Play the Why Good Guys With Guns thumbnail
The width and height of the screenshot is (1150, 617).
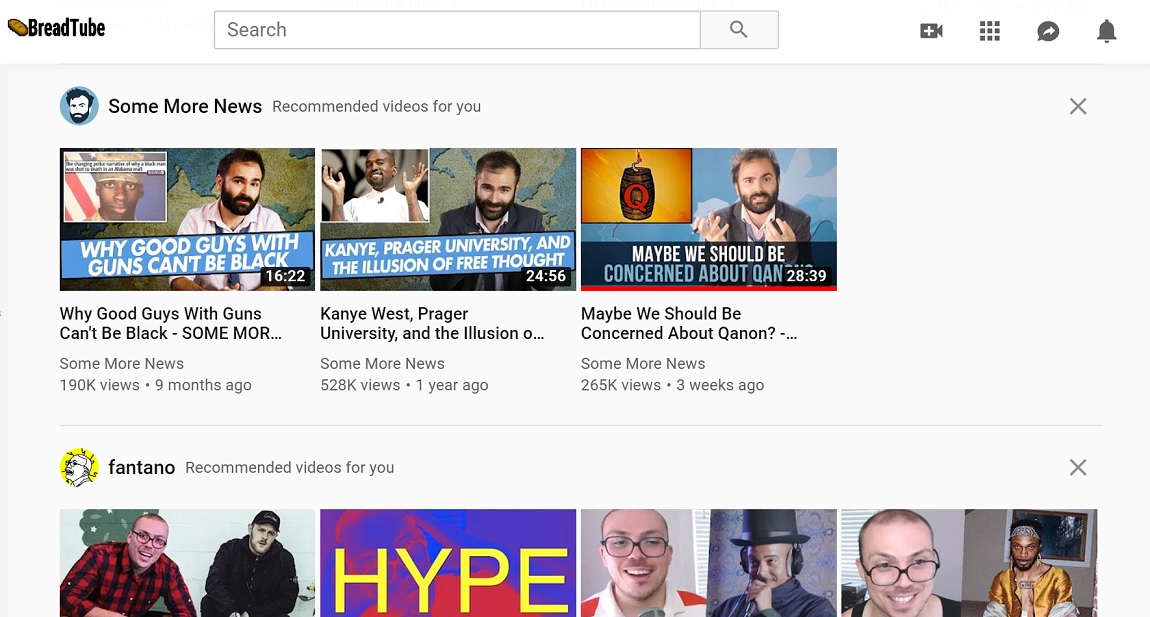187,219
